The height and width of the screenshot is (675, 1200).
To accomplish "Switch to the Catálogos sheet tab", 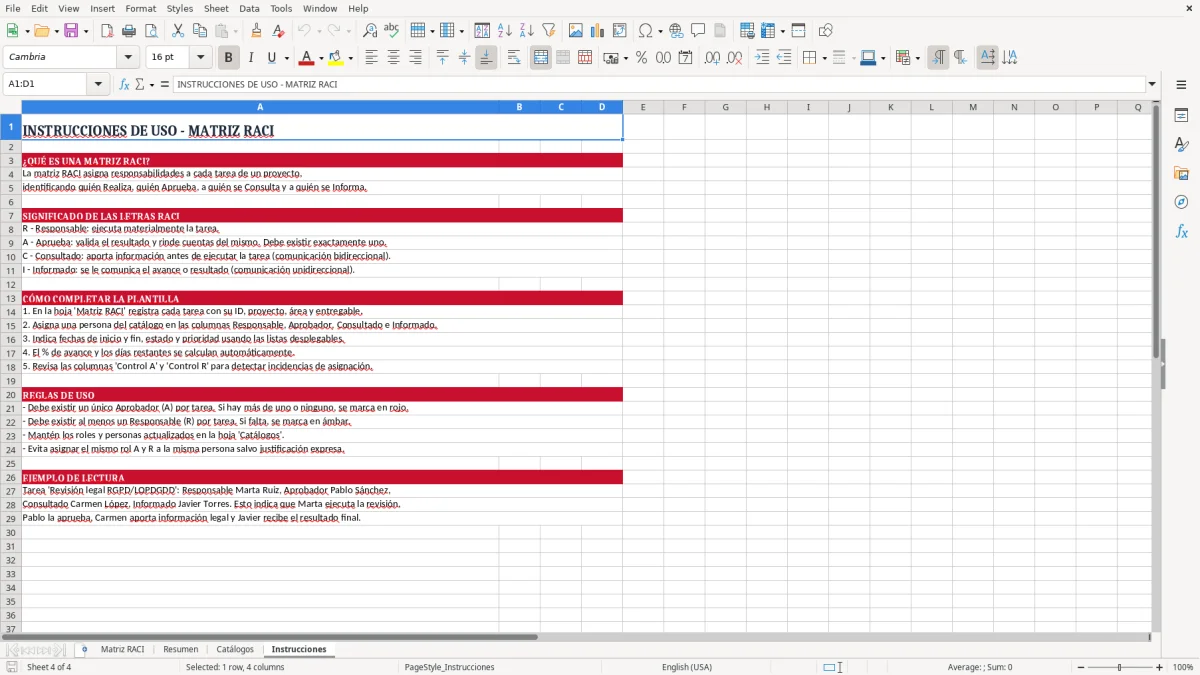I will 235,649.
